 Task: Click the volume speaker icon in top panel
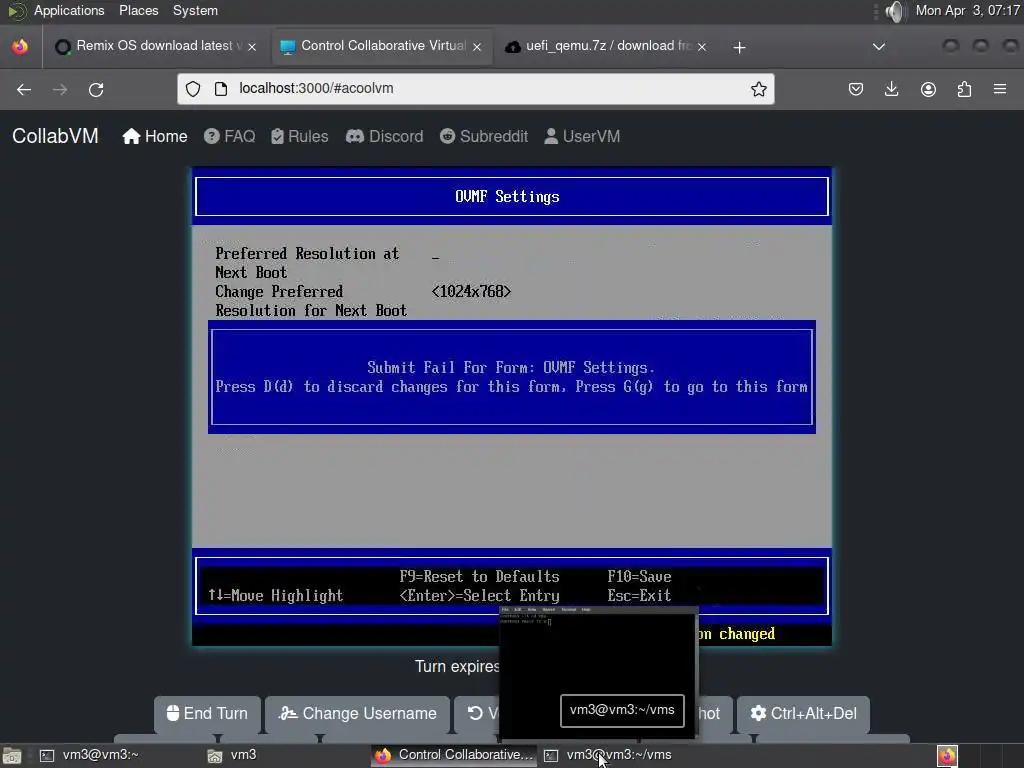click(896, 11)
